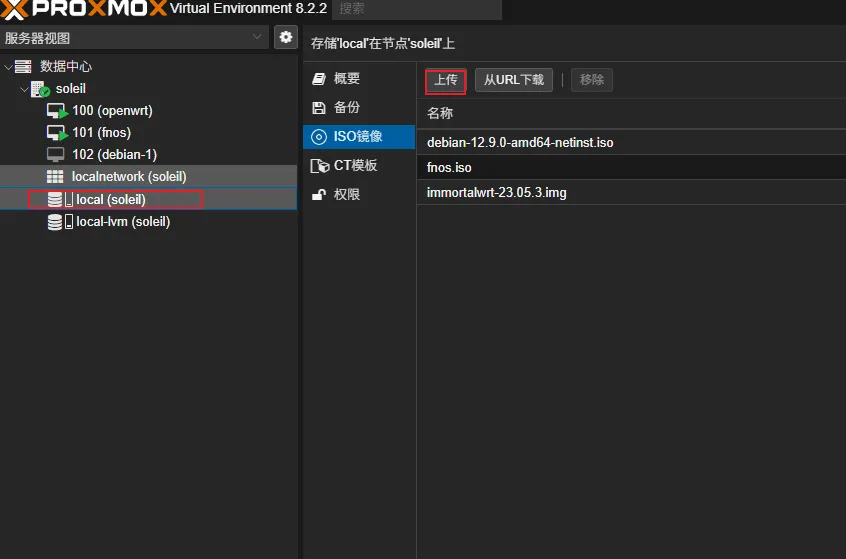Open the 服务器视图 view dropdown
This screenshot has height=559, width=846.
pyautogui.click(x=134, y=38)
